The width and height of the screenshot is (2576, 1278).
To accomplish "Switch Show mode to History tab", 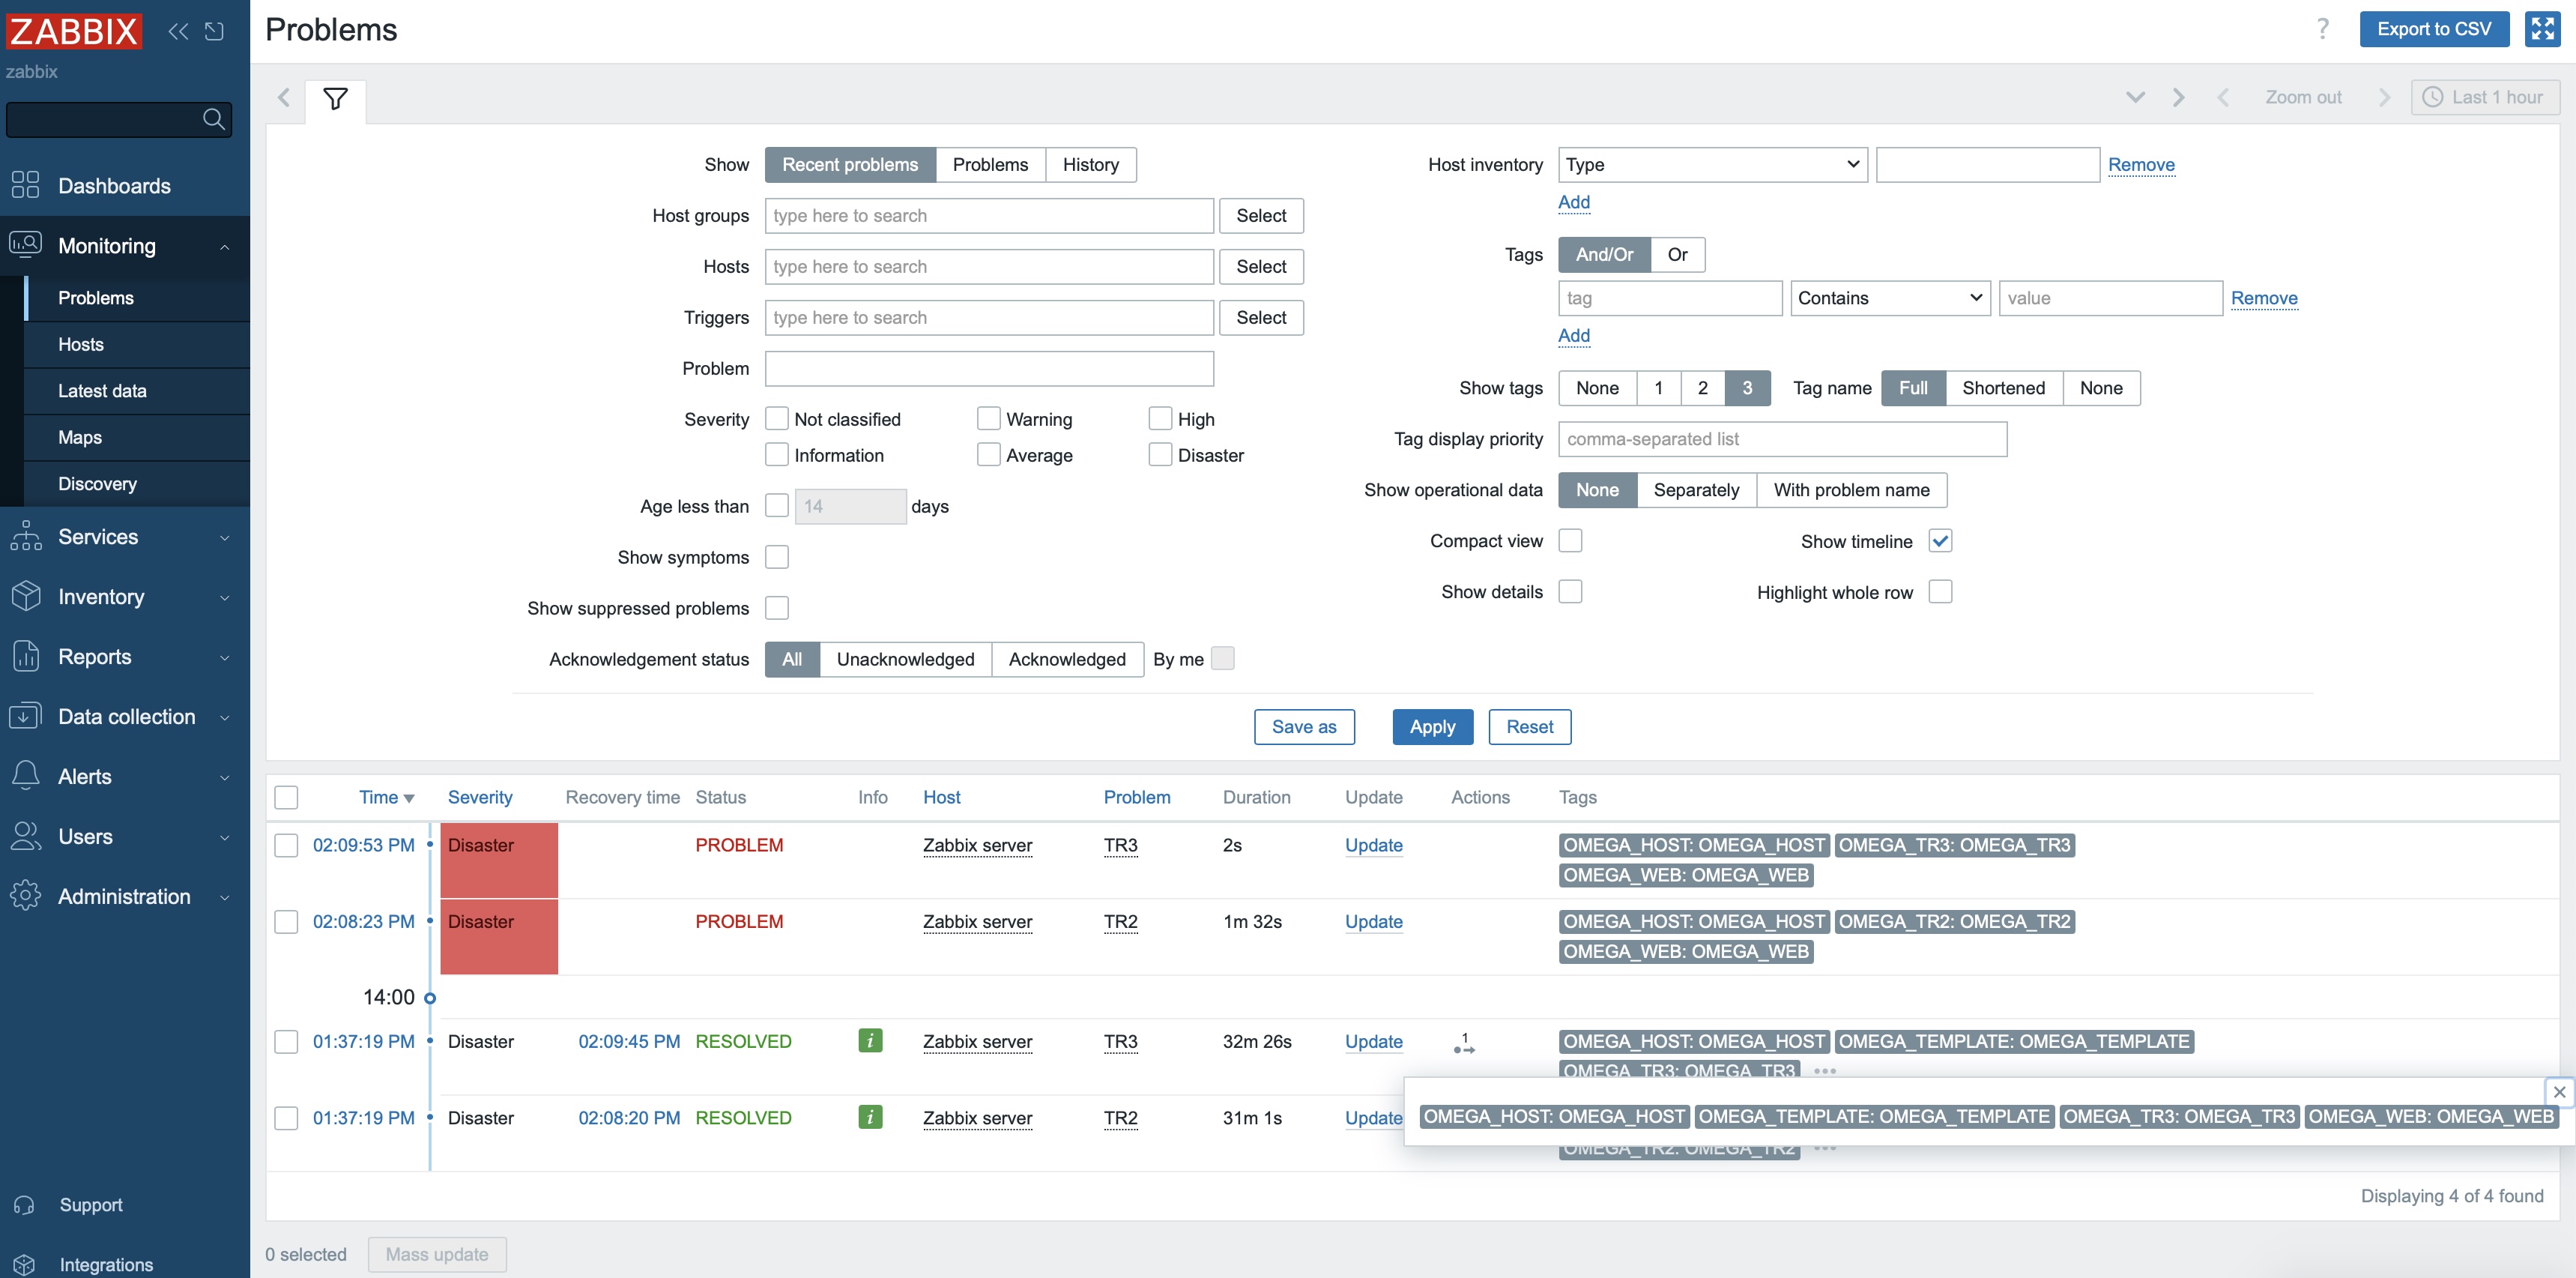I will (x=1090, y=164).
